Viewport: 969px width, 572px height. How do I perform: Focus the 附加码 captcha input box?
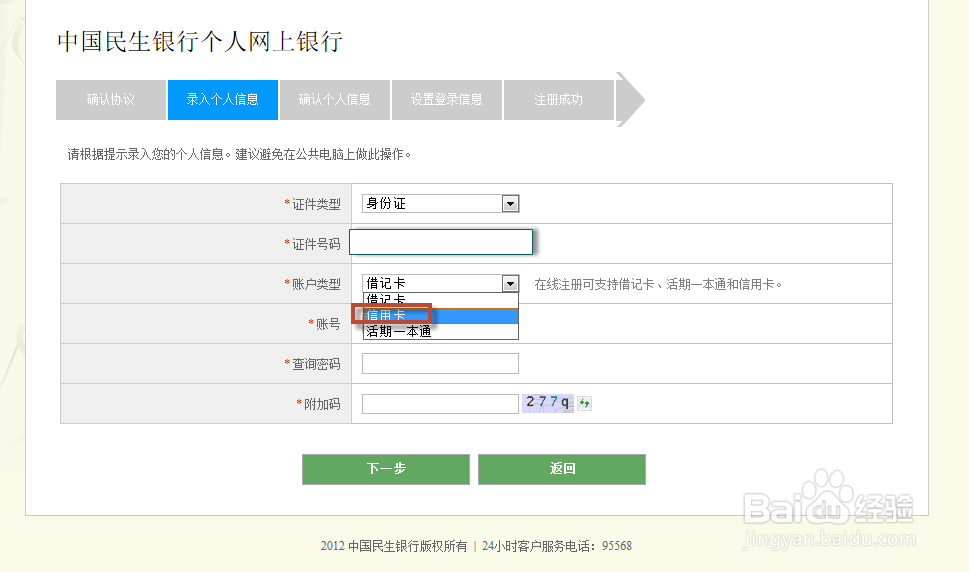[440, 404]
